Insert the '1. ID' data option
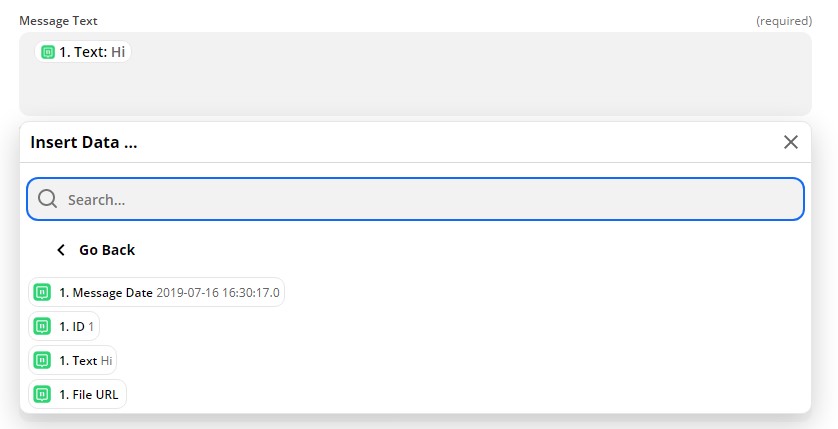The image size is (838, 429). (64, 326)
